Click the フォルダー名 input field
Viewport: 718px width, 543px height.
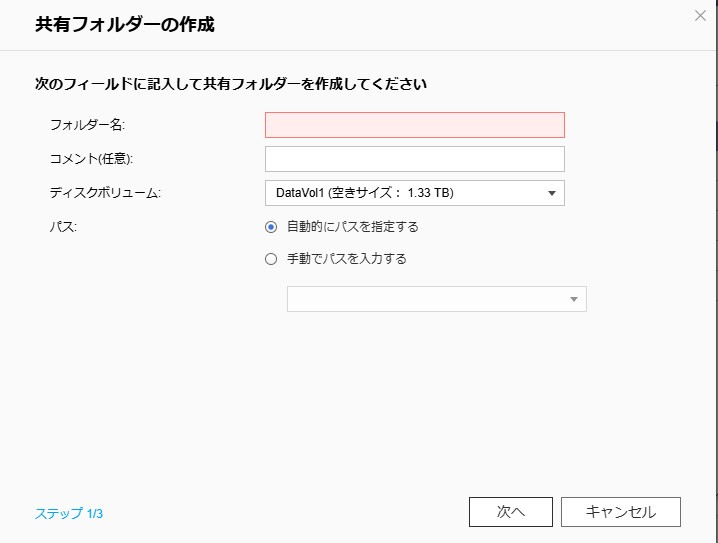415,125
